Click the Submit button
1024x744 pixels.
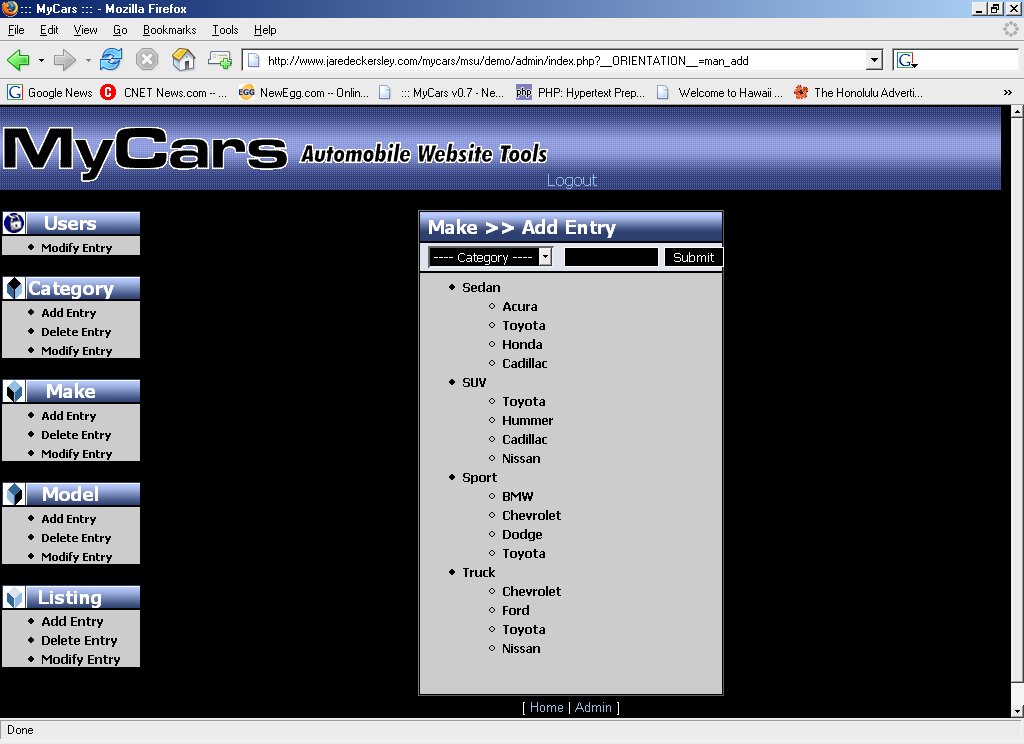click(x=694, y=257)
